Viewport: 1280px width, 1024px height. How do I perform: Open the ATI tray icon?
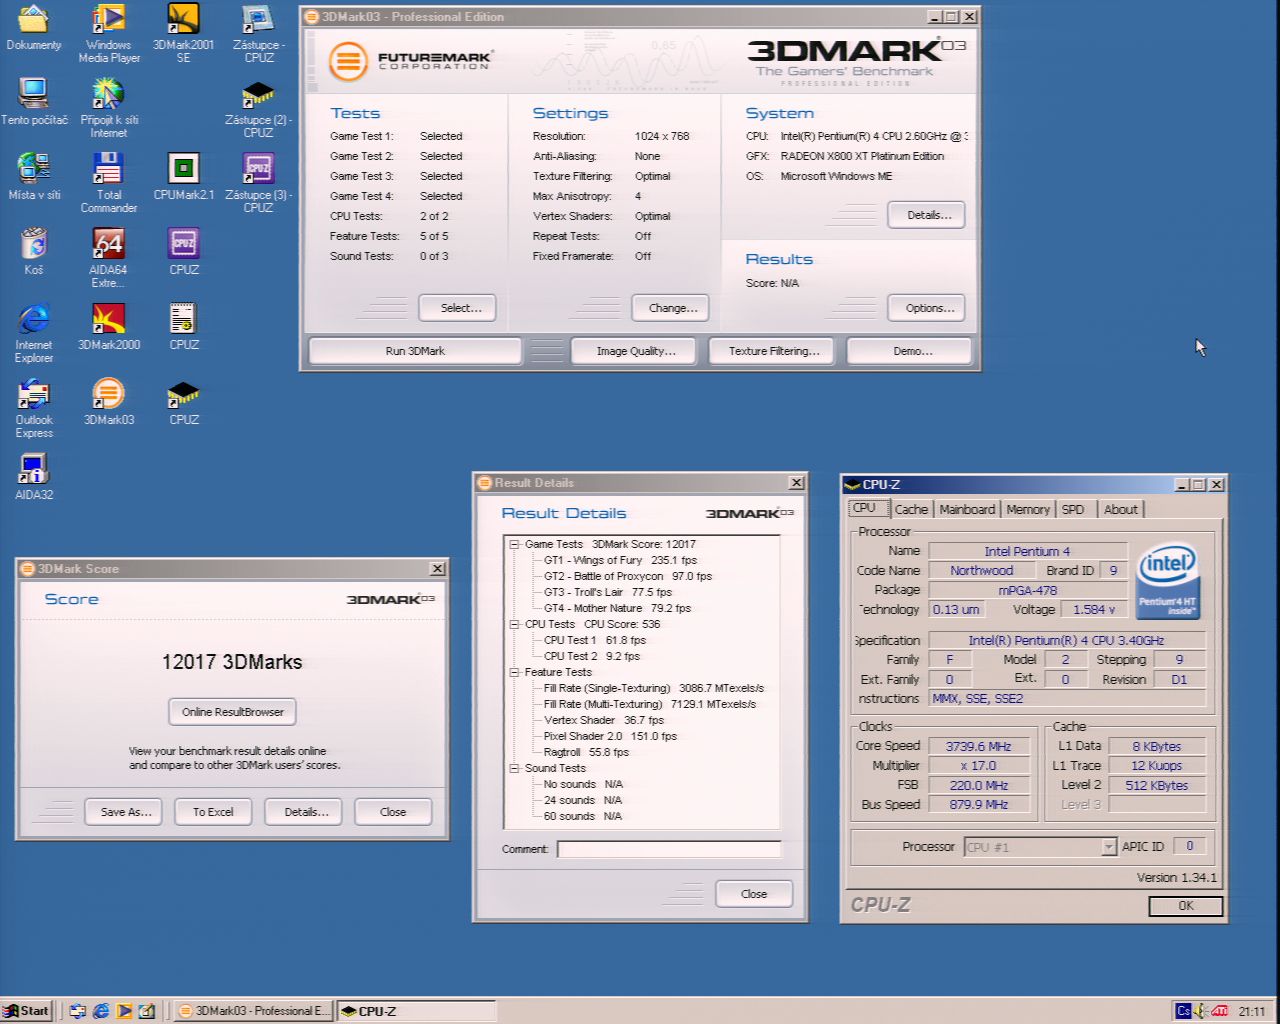1220,1011
